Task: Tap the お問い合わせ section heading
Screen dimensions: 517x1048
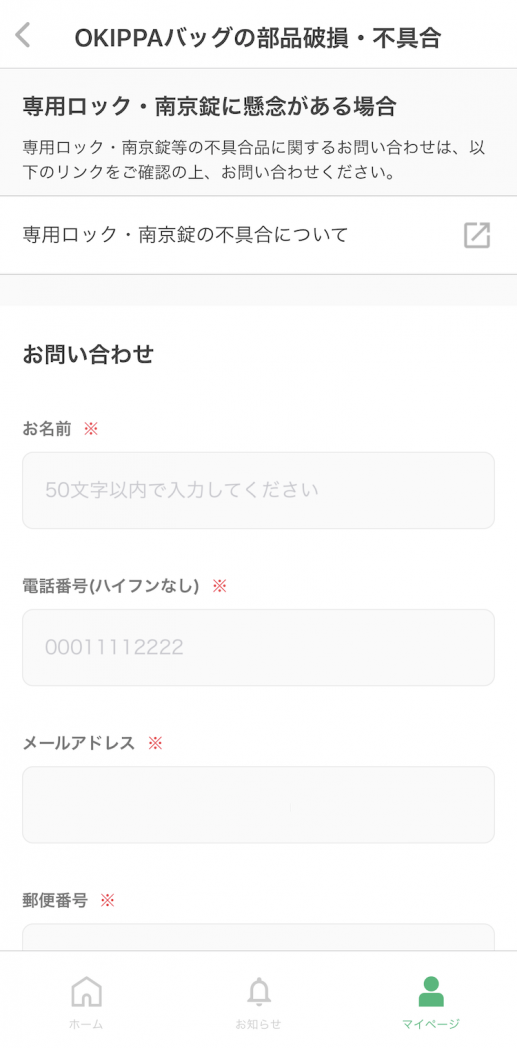Action: pyautogui.click(x=88, y=354)
